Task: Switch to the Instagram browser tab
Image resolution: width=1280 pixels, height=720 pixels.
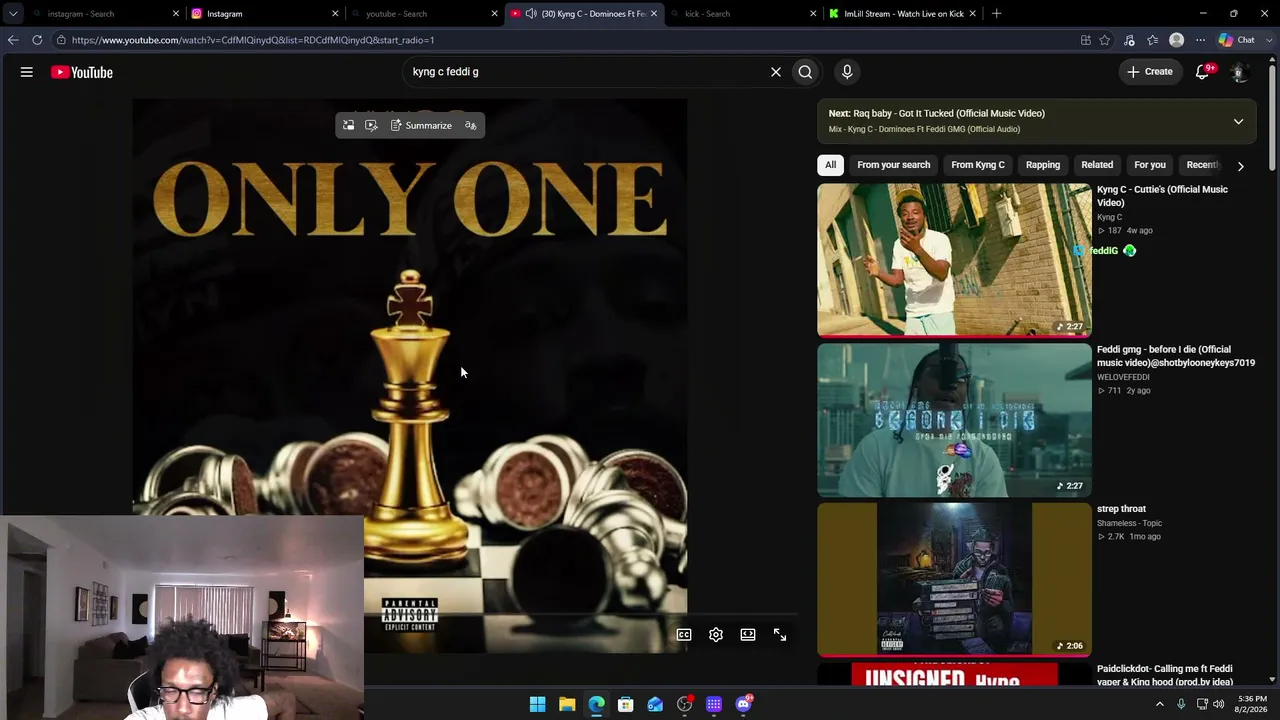Action: tap(258, 14)
